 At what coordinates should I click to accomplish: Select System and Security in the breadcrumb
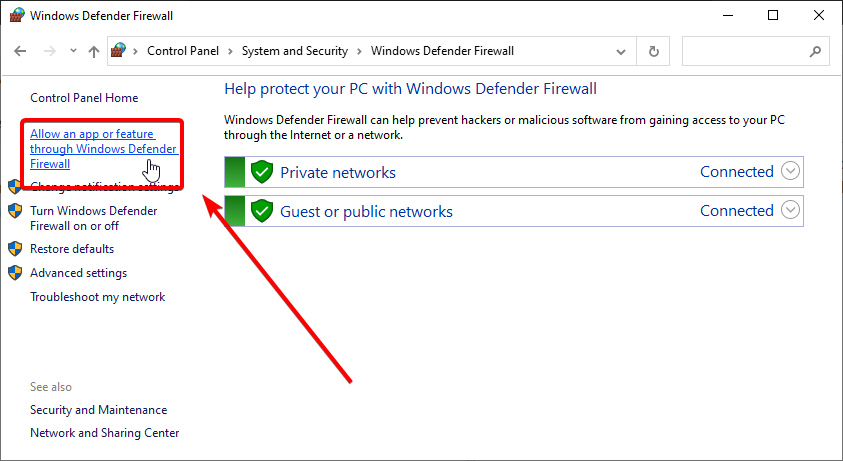[295, 51]
